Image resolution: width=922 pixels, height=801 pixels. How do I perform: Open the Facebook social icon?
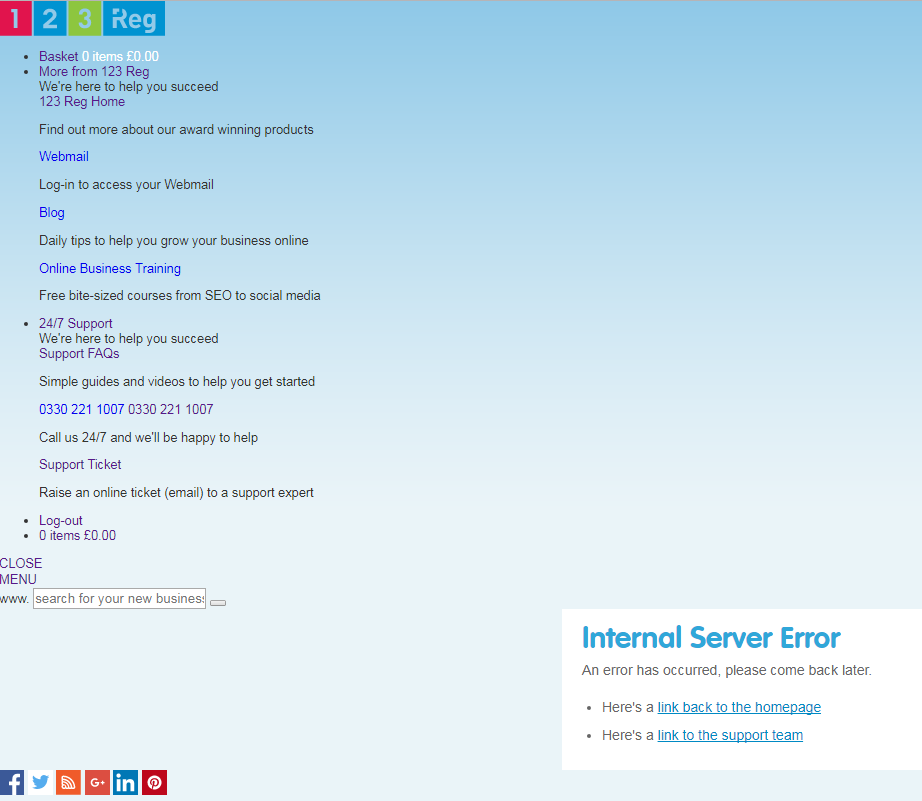(12, 783)
